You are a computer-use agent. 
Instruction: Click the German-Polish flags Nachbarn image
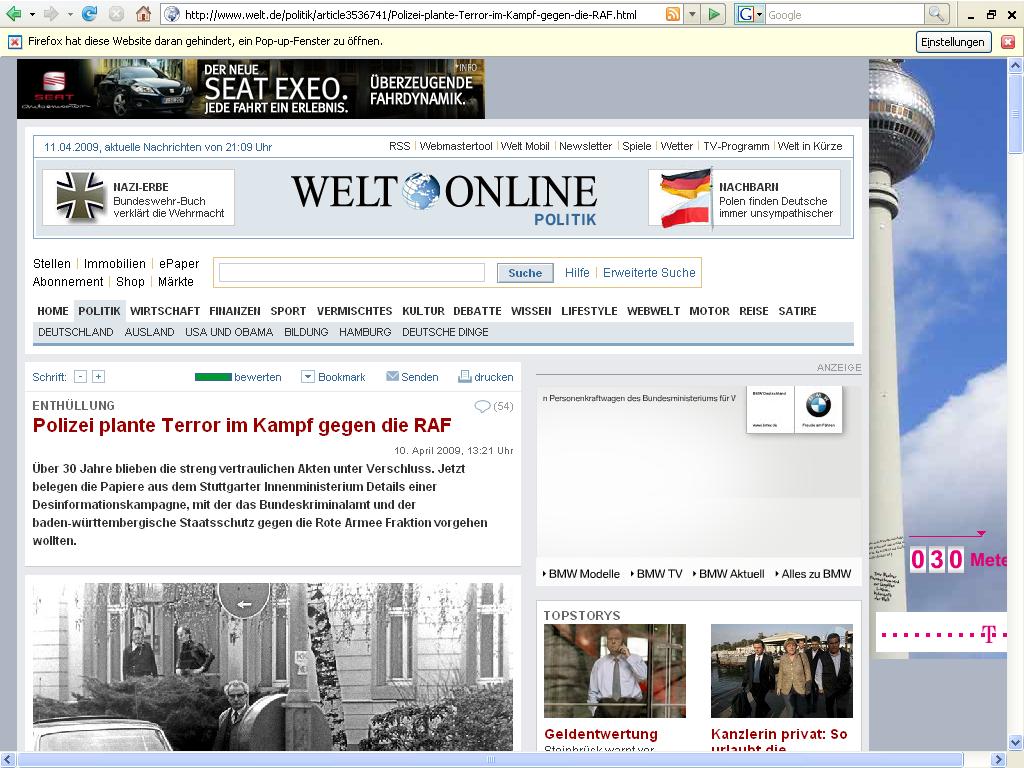(x=685, y=199)
